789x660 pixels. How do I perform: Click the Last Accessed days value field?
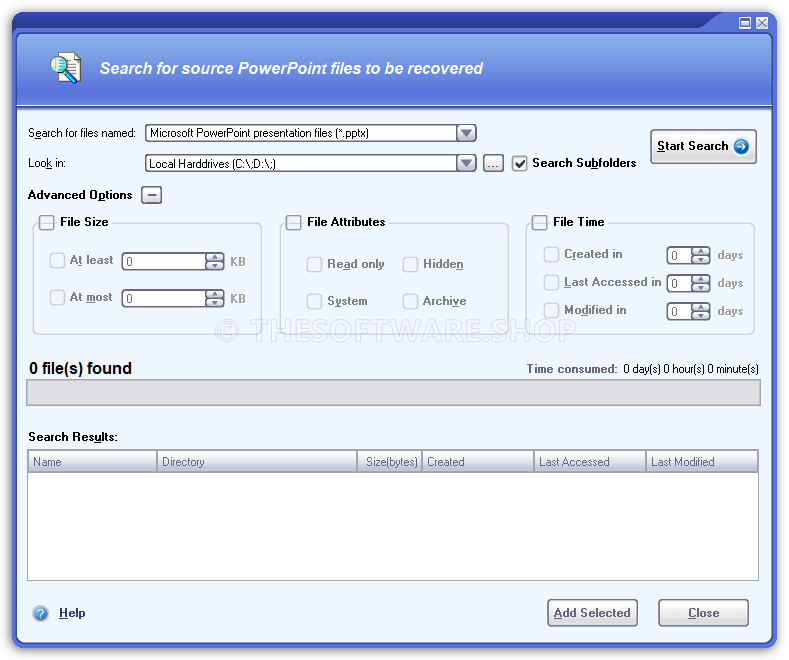pos(679,283)
